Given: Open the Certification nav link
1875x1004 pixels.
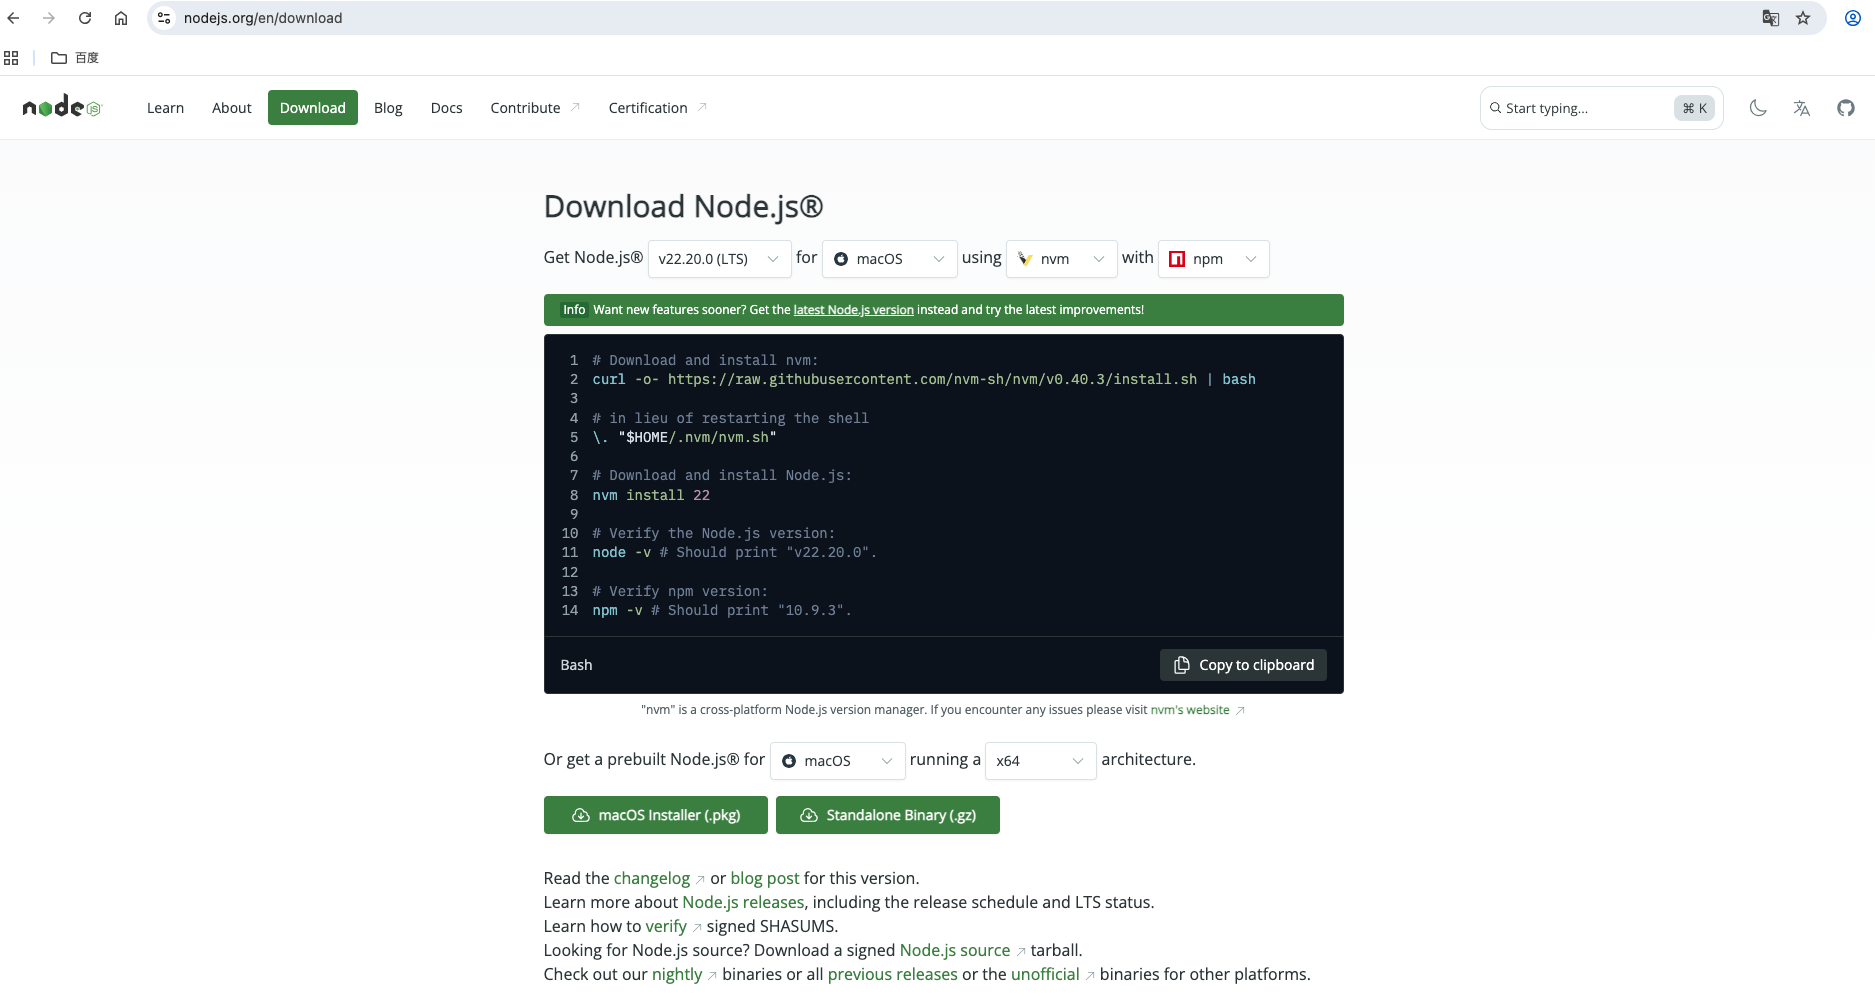Looking at the screenshot, I should tap(657, 108).
